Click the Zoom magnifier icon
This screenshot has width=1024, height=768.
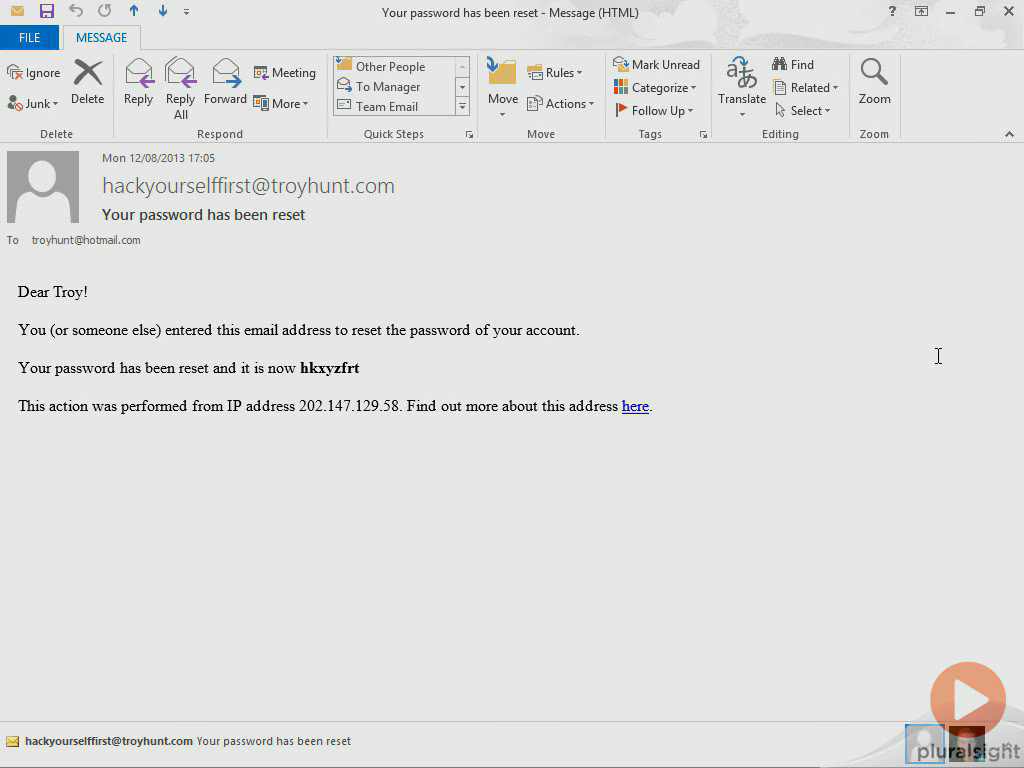point(874,72)
